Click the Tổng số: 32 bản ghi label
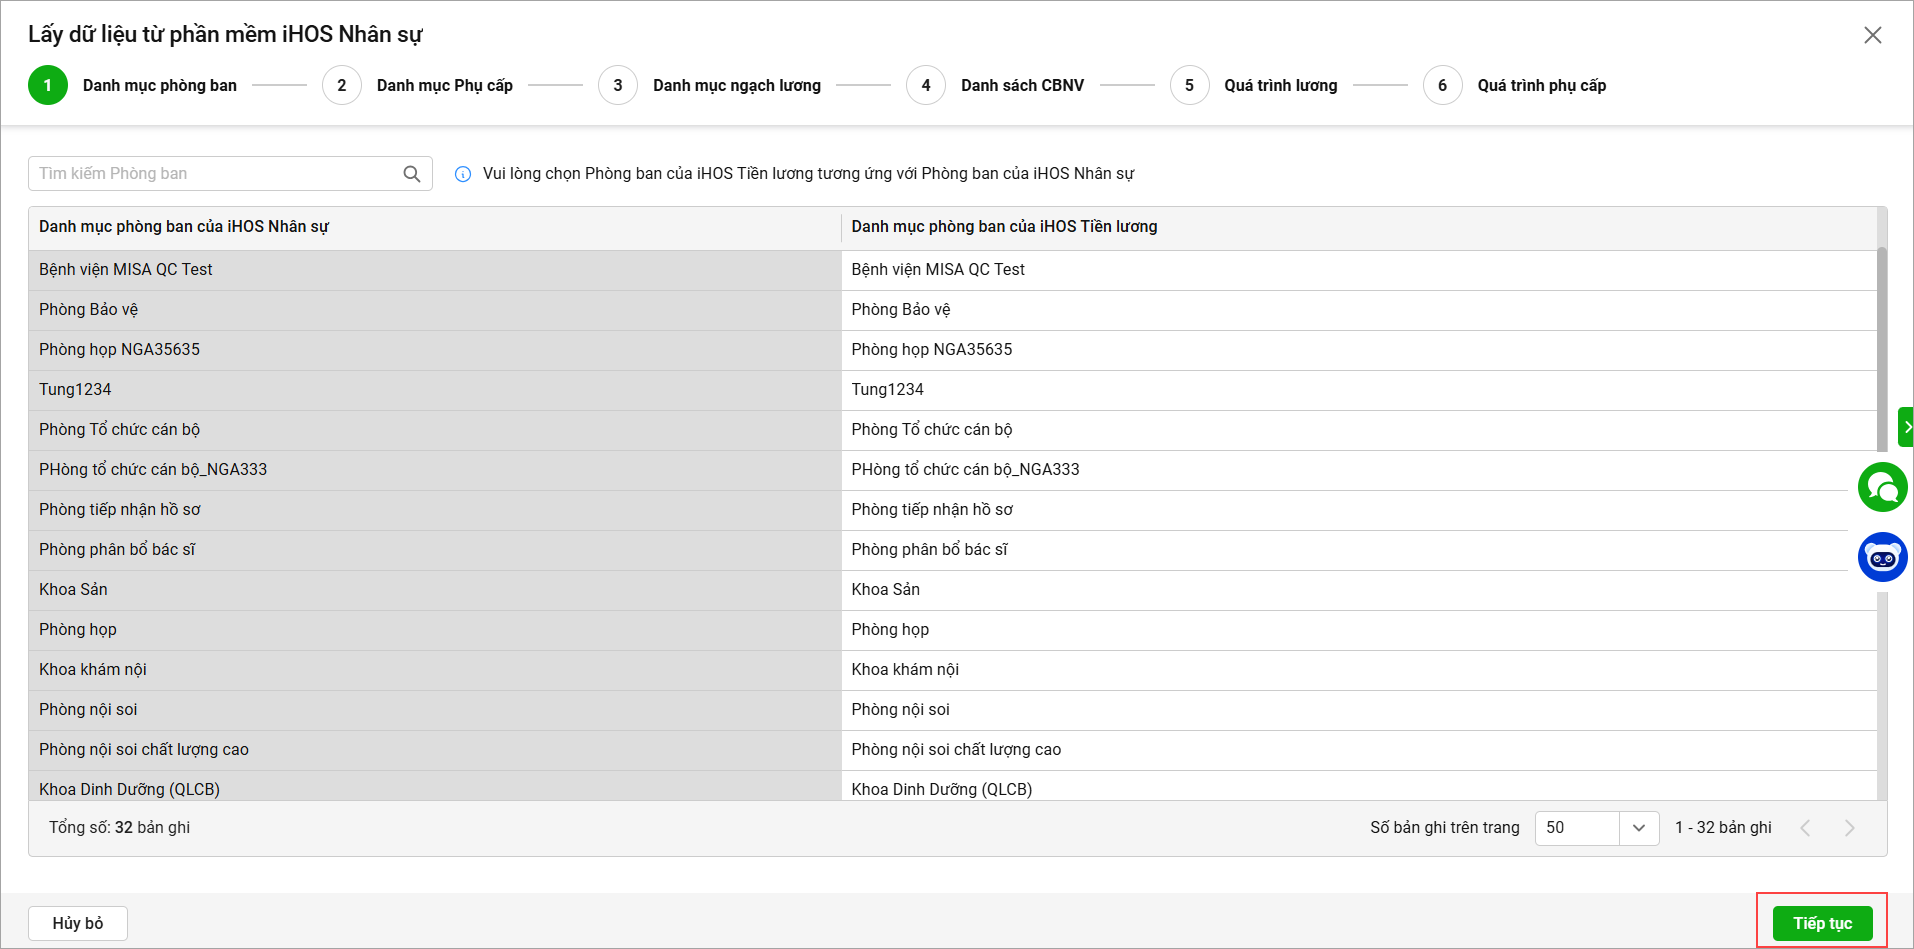This screenshot has width=1914, height=949. click(119, 828)
